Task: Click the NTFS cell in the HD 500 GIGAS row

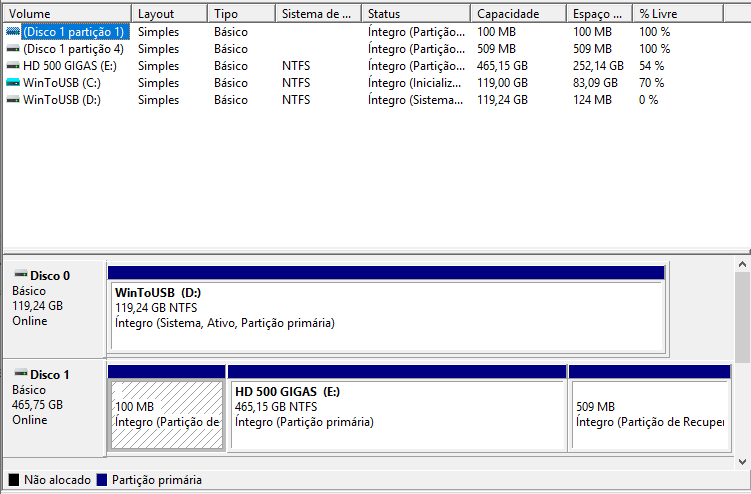Action: [x=296, y=66]
